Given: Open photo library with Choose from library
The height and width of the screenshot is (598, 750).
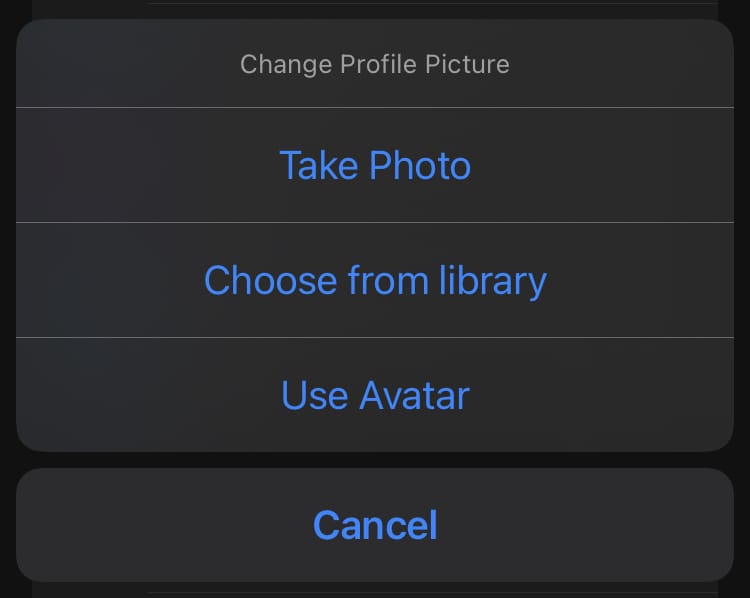Looking at the screenshot, I should coord(375,280).
